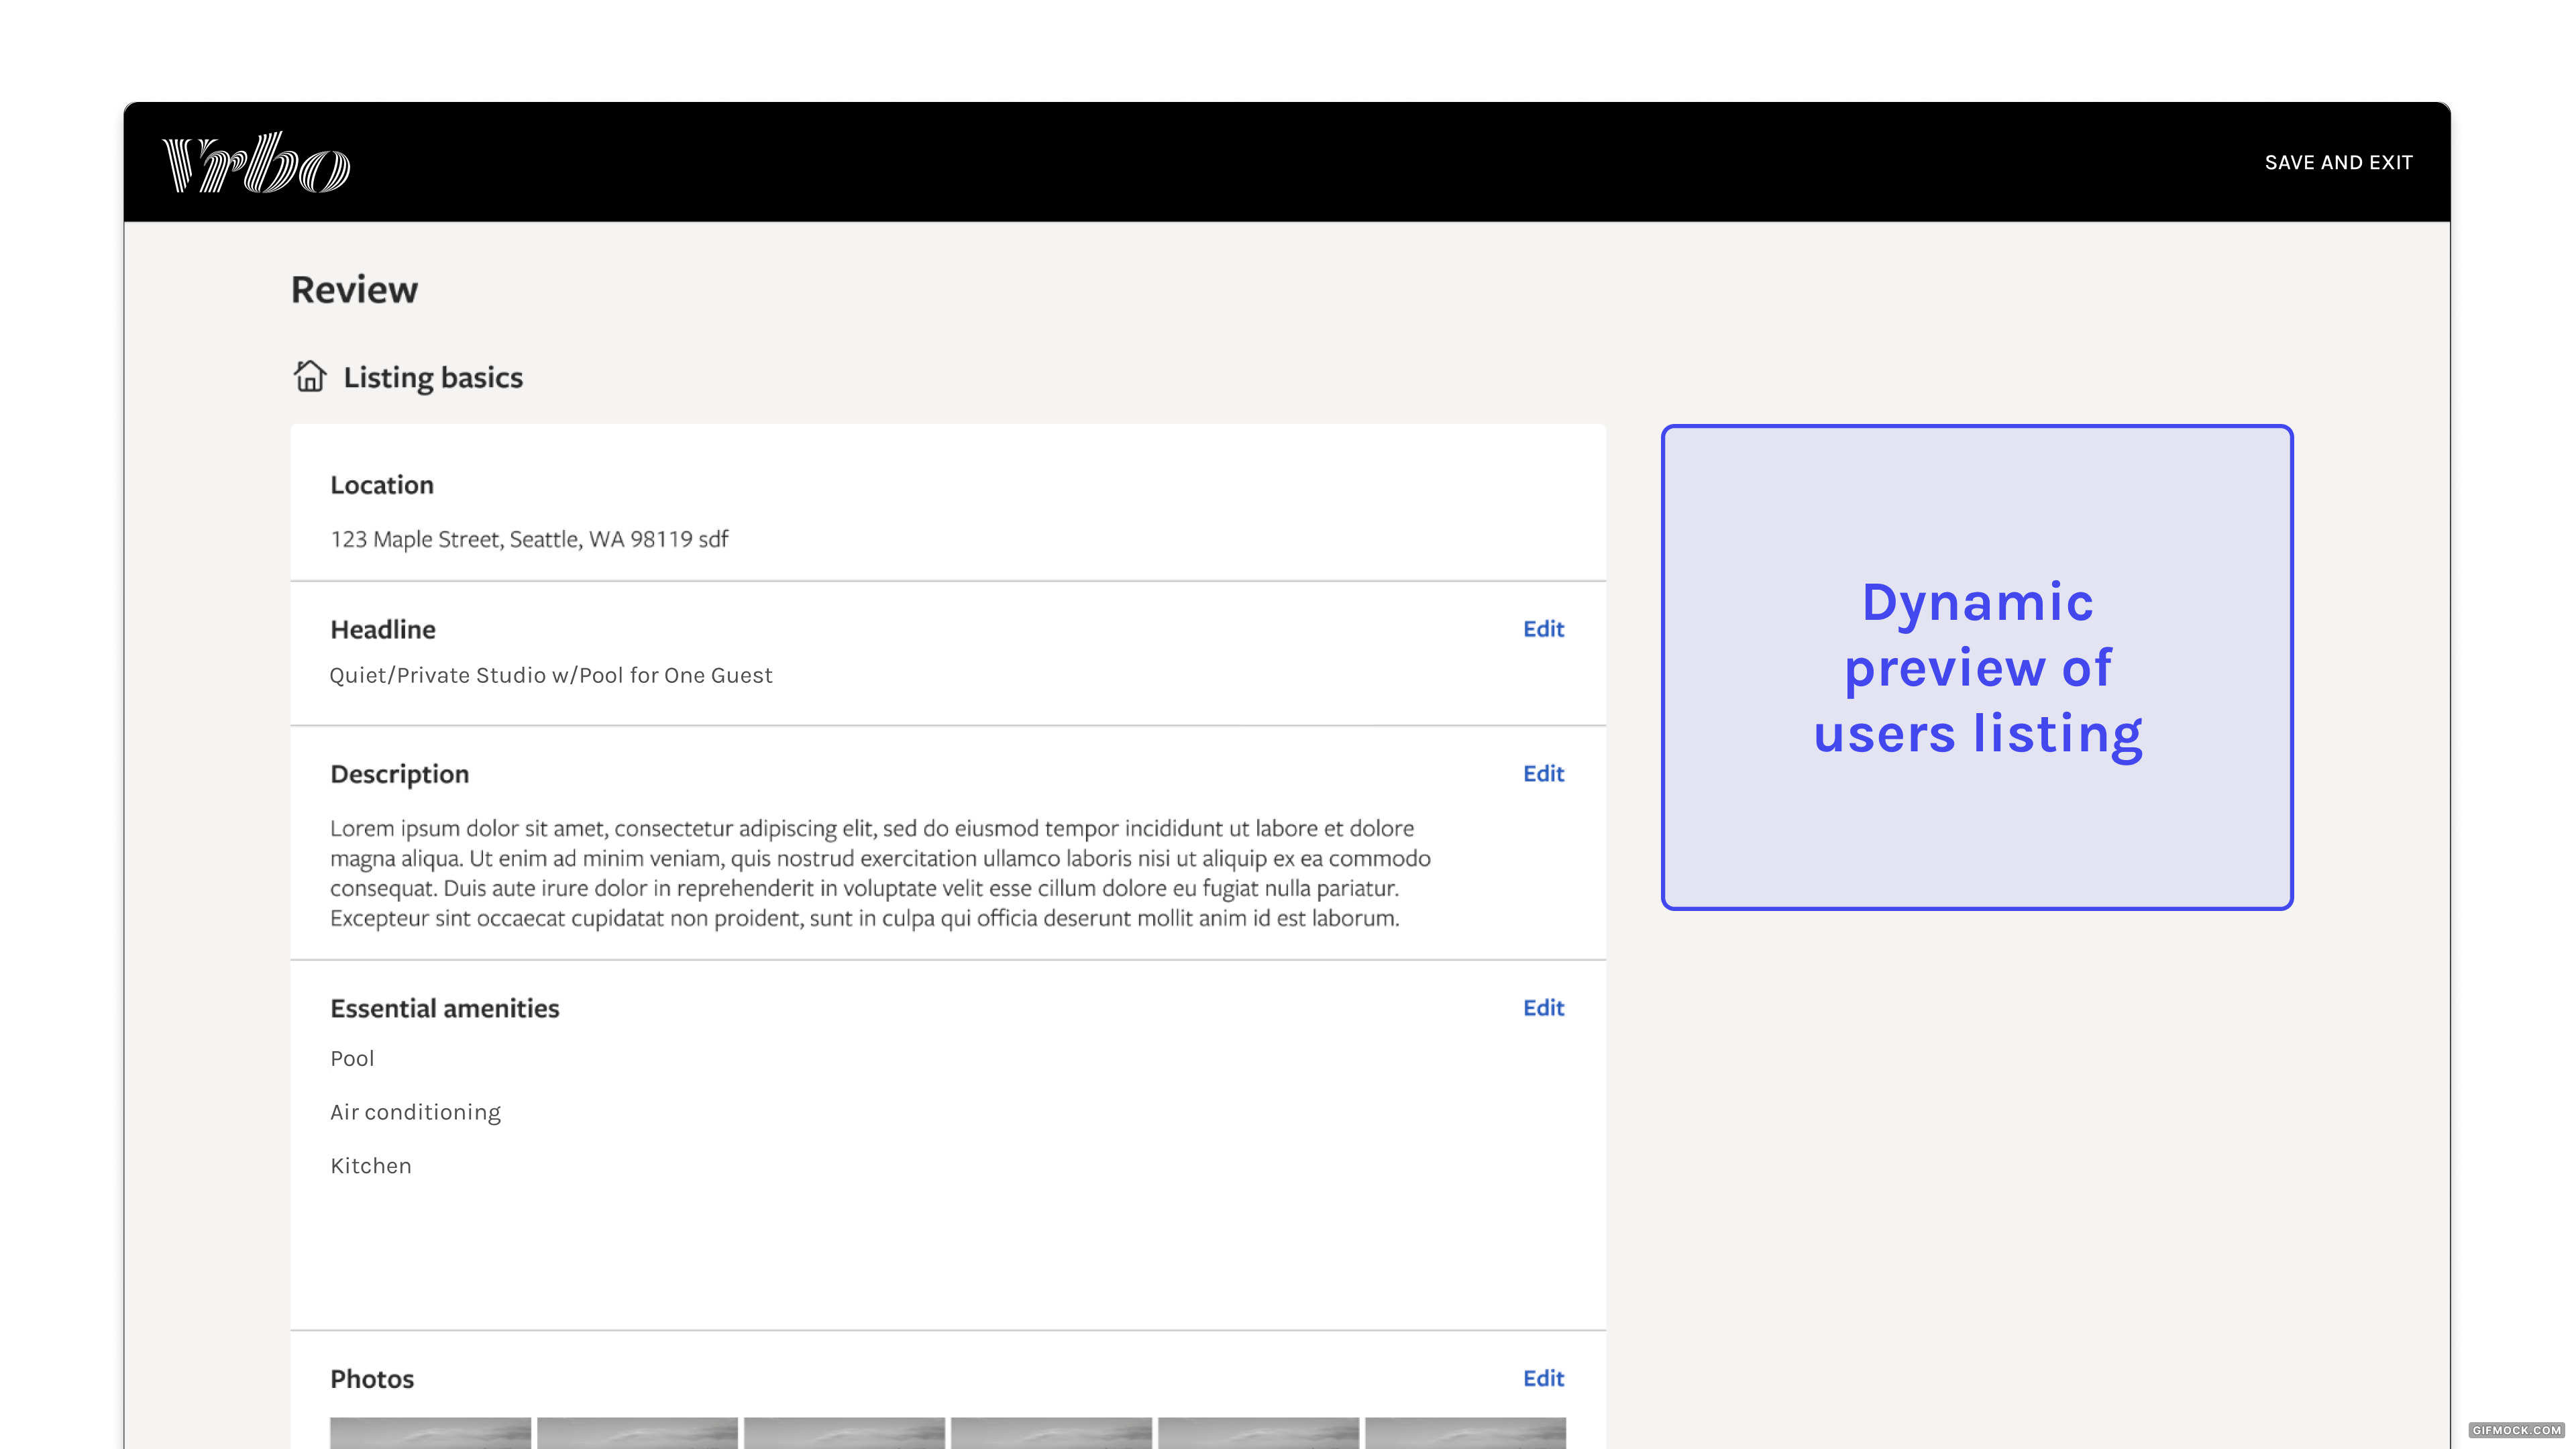This screenshot has width=2576, height=1449.
Task: Select the Kitchen amenity
Action: click(371, 1166)
